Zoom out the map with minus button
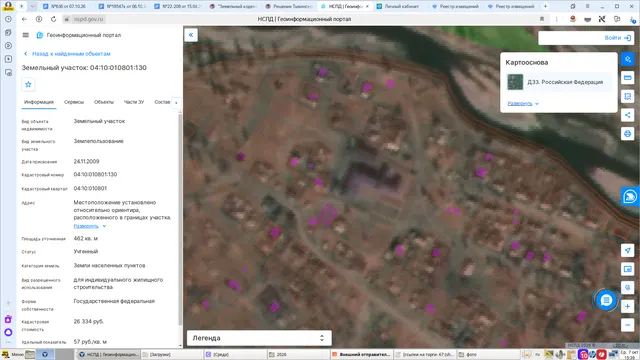 click(628, 325)
